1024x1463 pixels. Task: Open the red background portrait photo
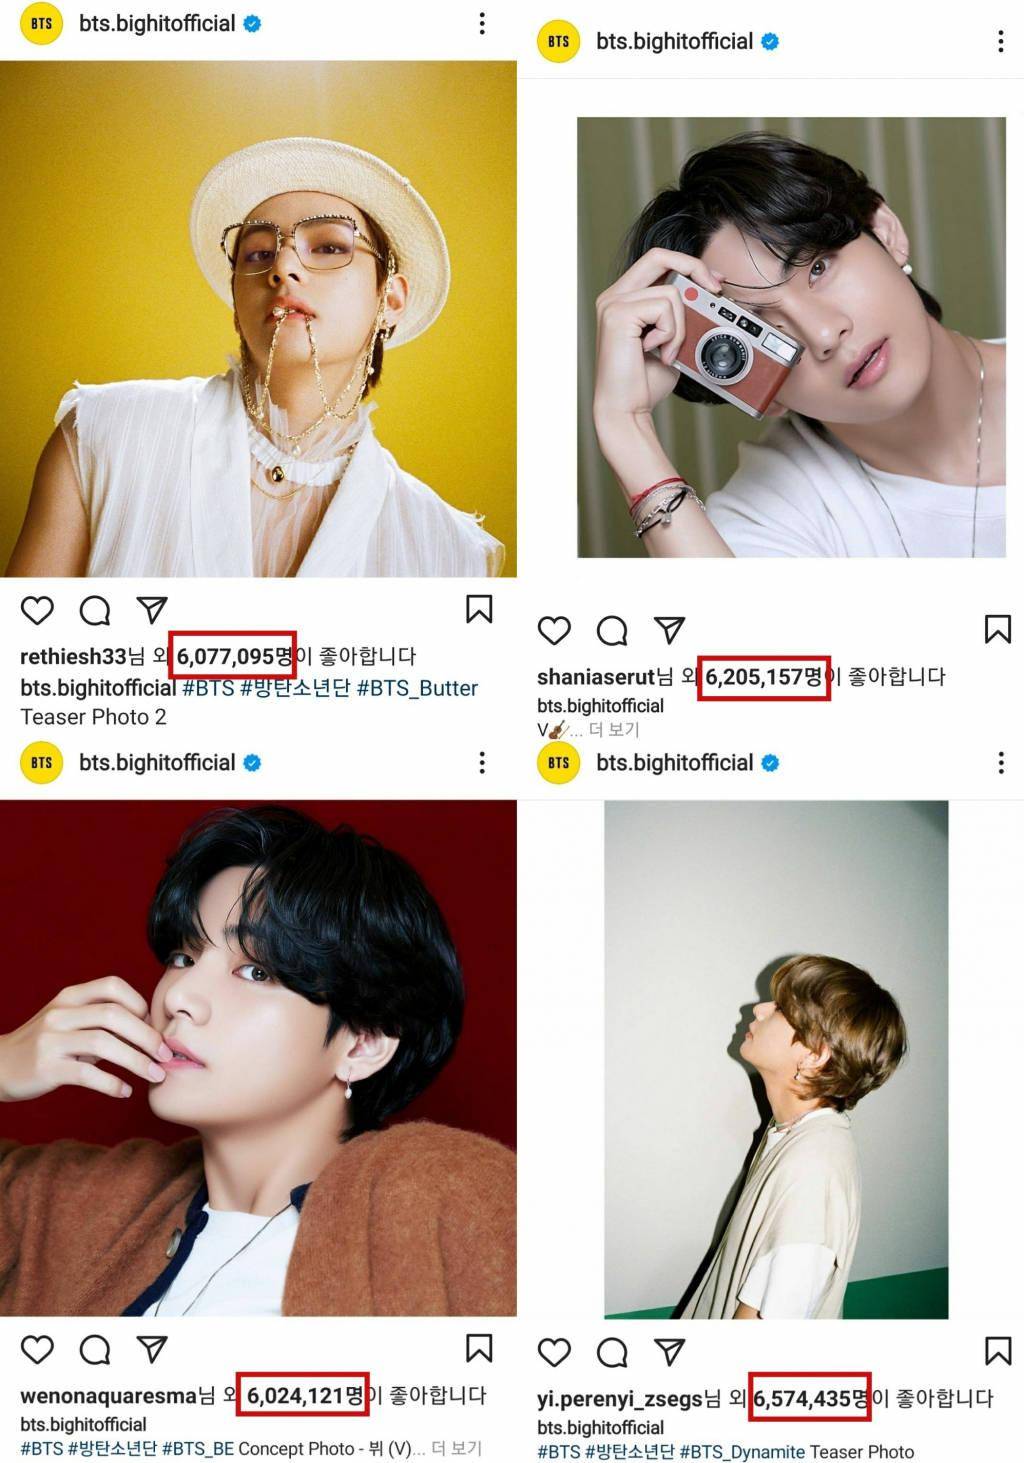[x=258, y=1057]
